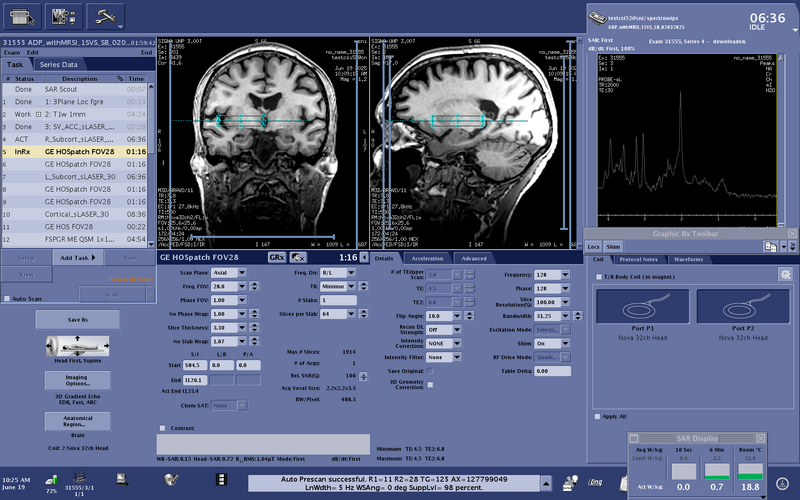Click the Start S/I input field

[195, 365]
